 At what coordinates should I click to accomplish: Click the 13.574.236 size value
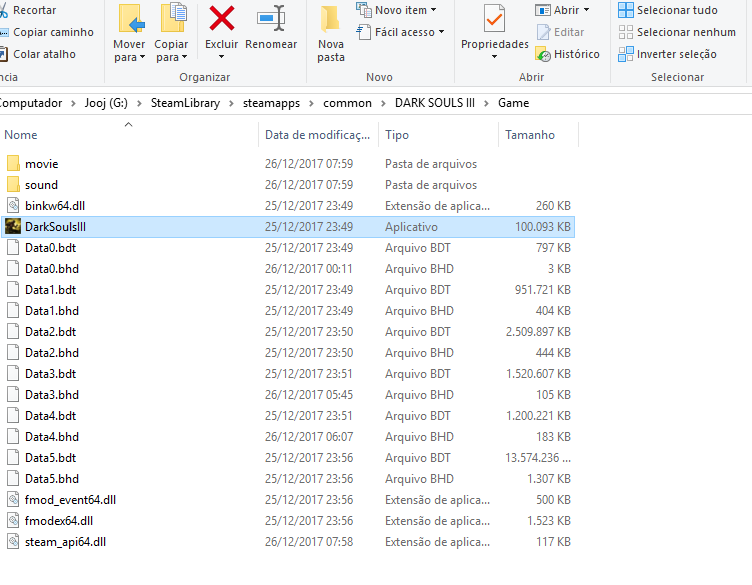point(538,458)
